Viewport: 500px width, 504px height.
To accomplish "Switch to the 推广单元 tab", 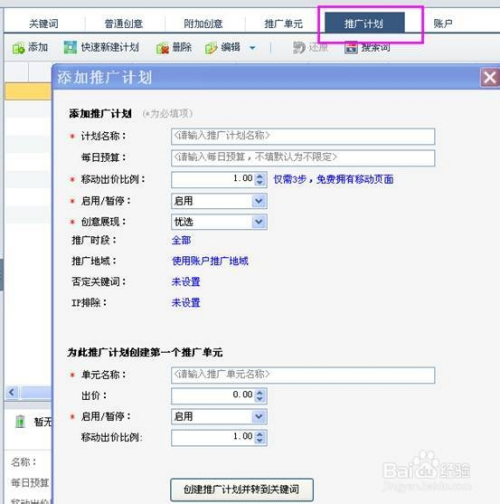I will [283, 24].
